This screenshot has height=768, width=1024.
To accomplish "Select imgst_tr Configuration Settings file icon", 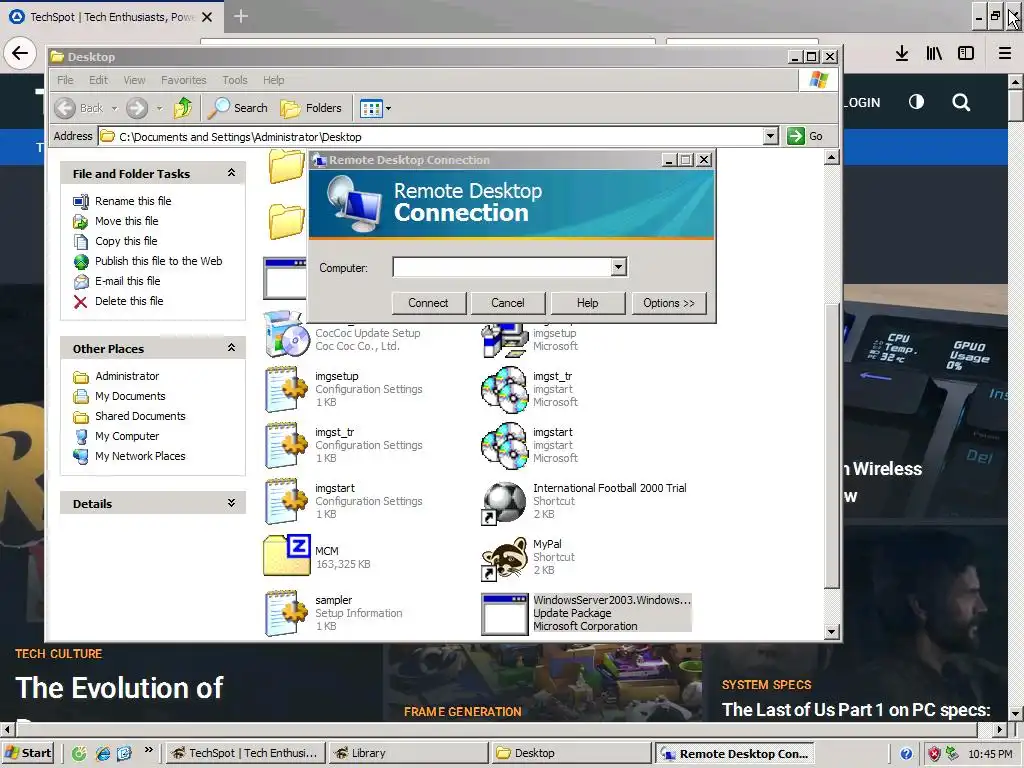I will pyautogui.click(x=287, y=445).
